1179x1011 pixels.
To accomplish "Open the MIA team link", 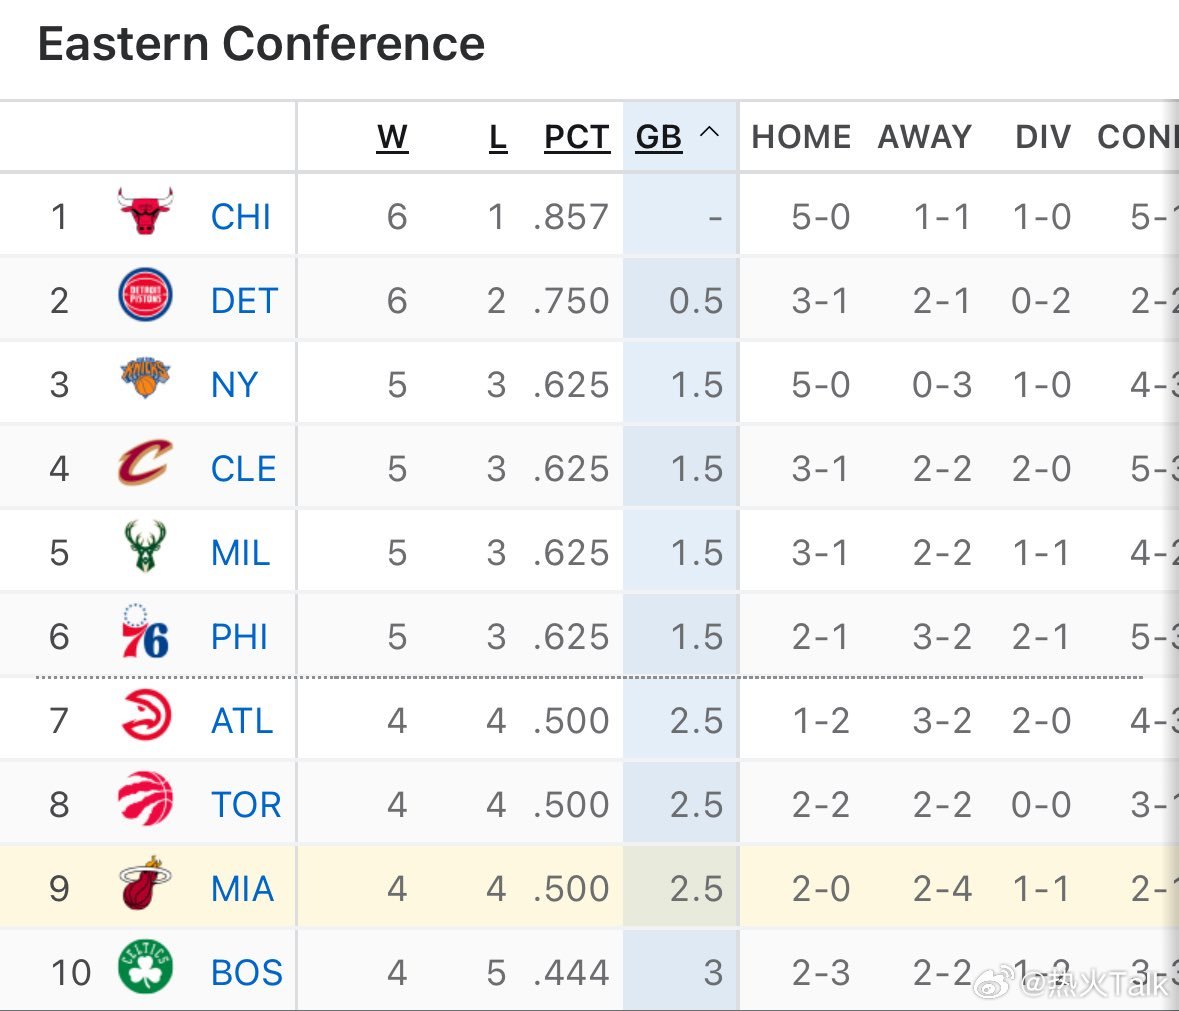I will point(242,889).
